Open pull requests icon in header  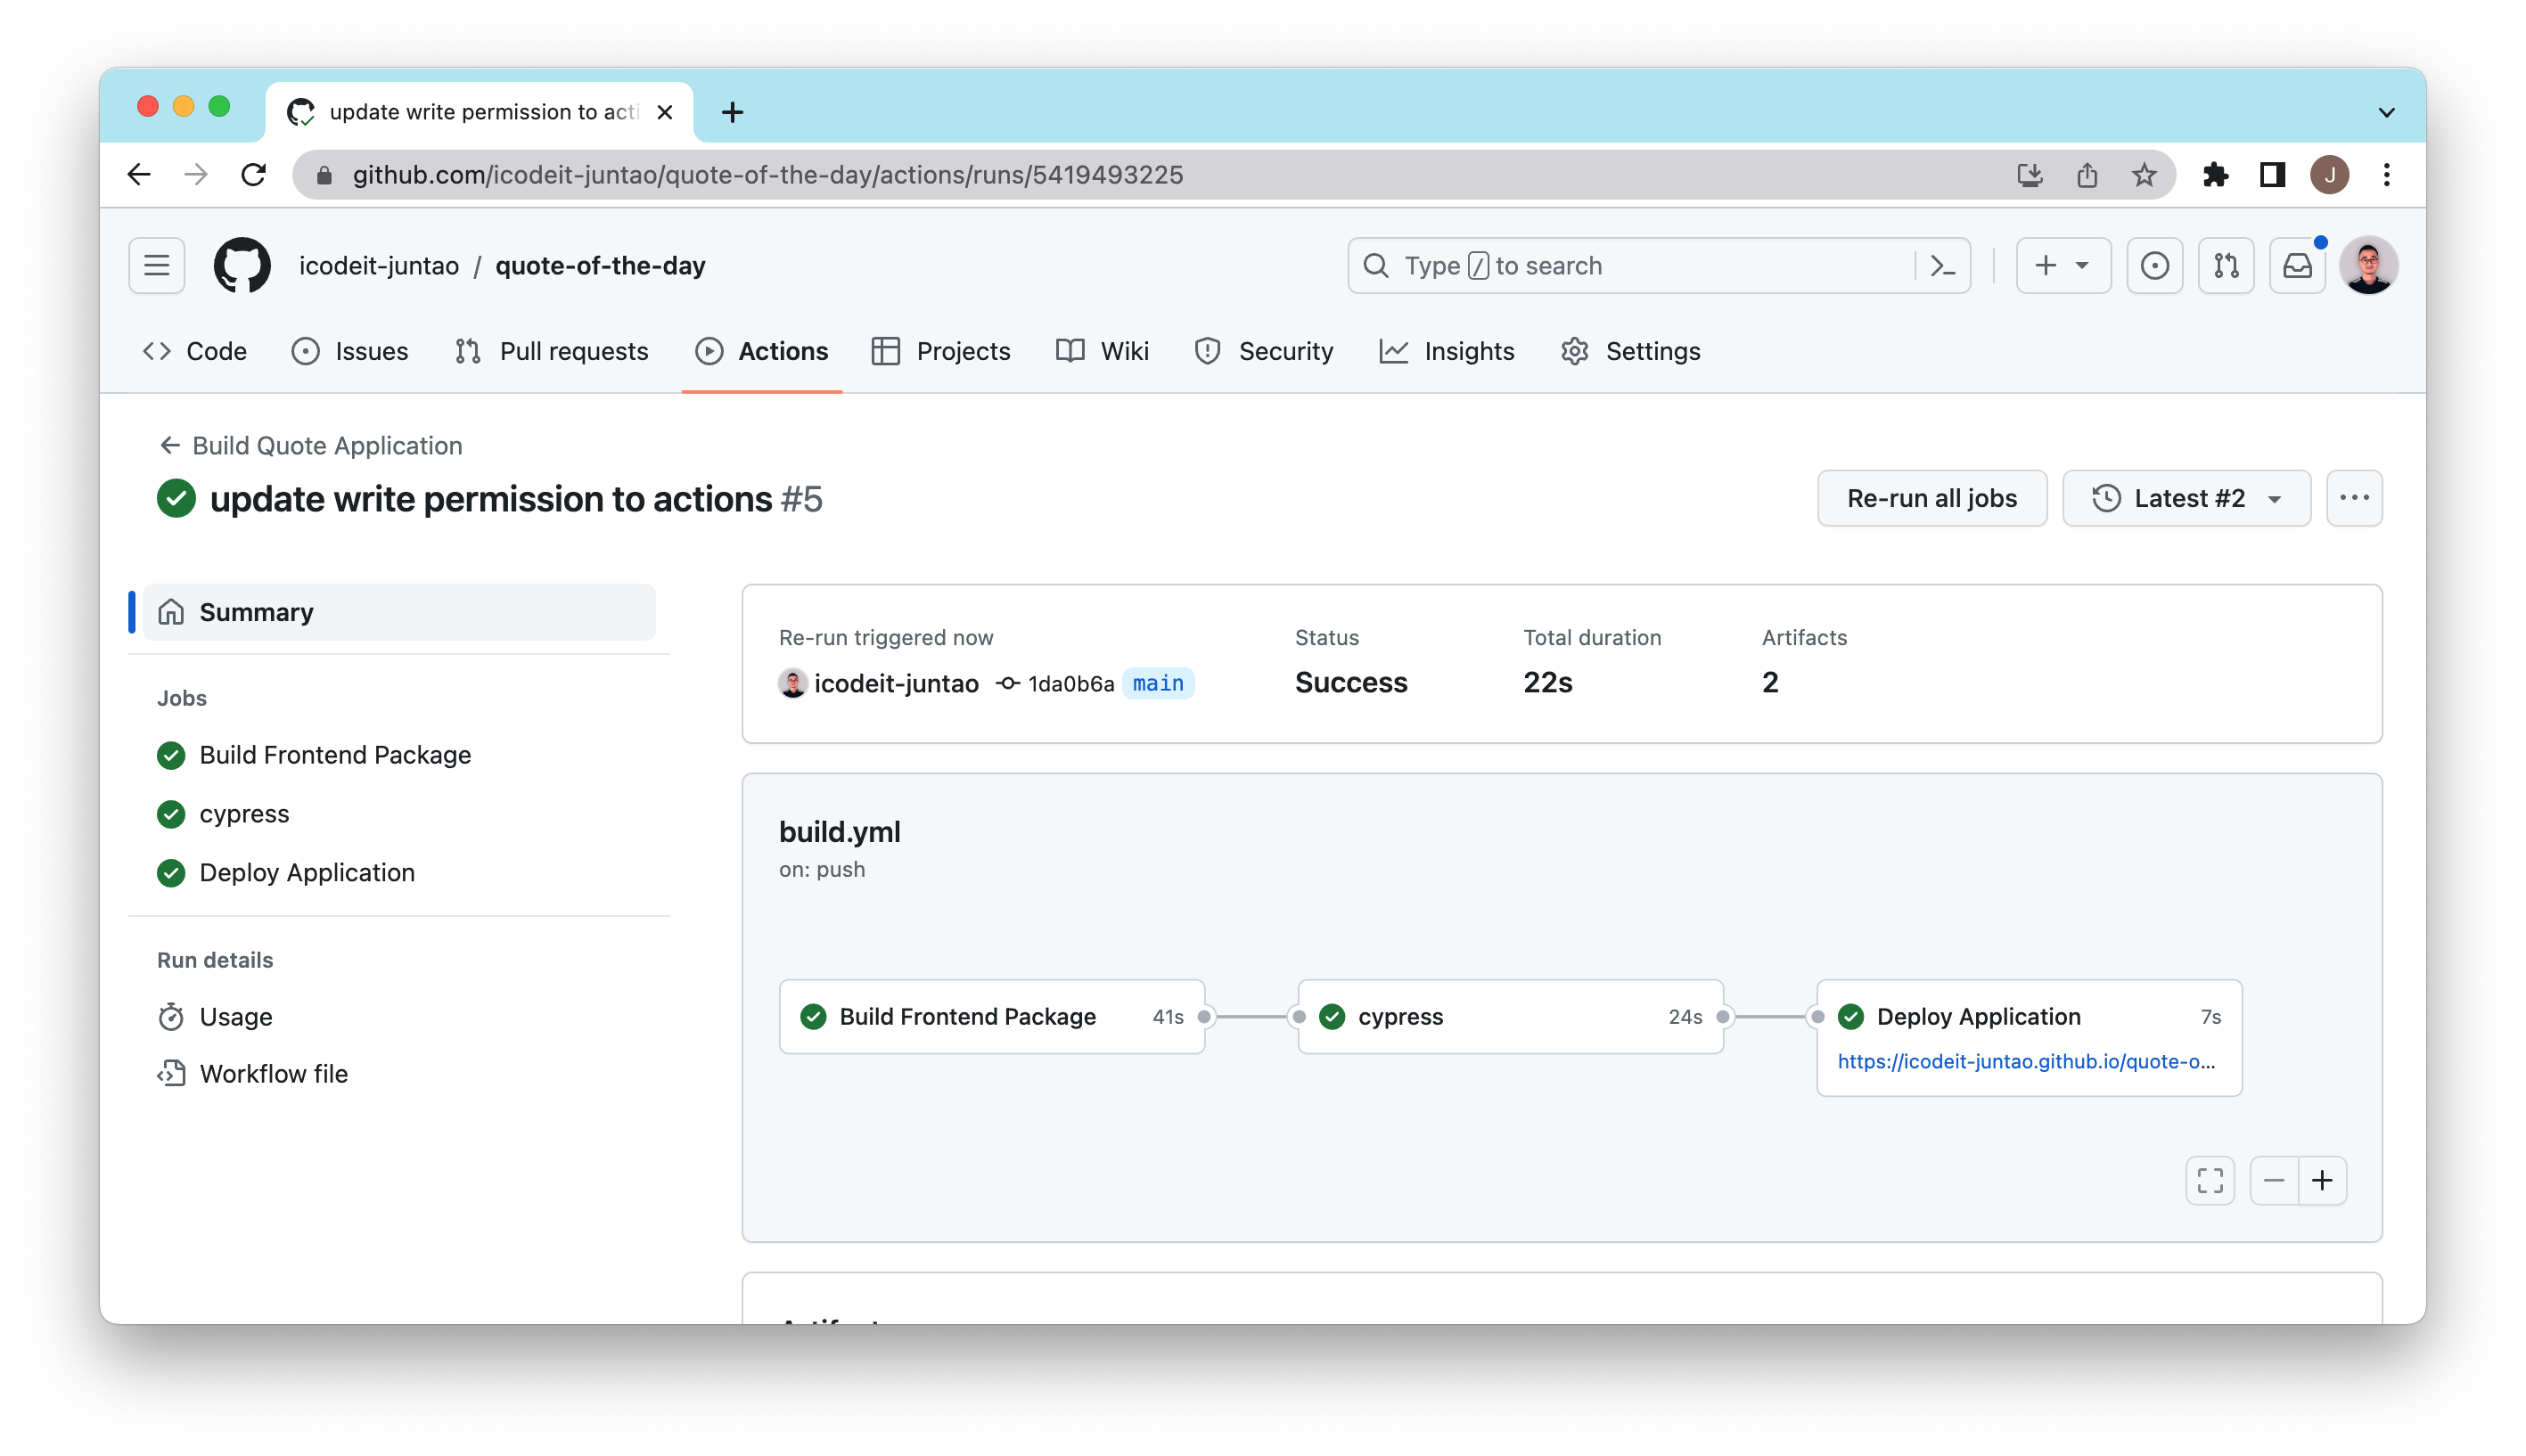pos(2225,266)
